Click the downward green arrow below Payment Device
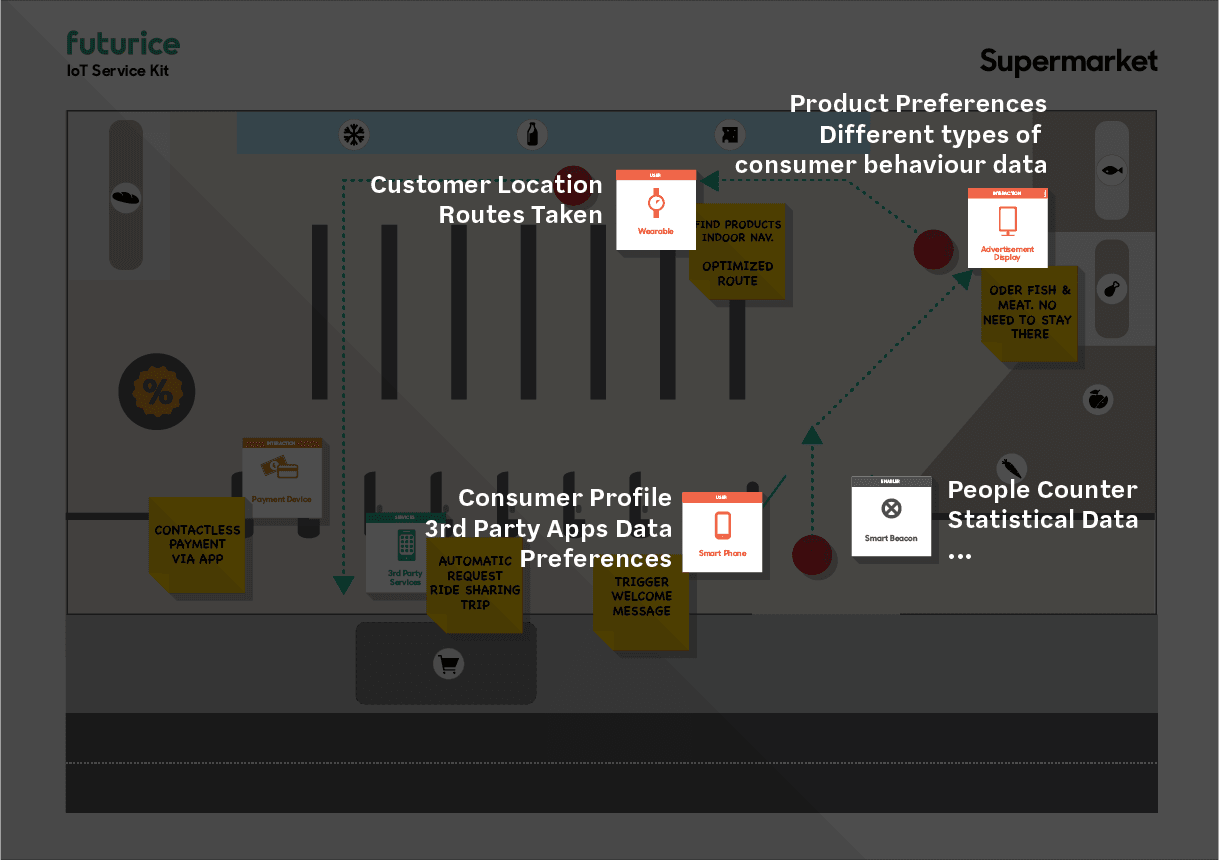The height and width of the screenshot is (860, 1219). coord(343,585)
